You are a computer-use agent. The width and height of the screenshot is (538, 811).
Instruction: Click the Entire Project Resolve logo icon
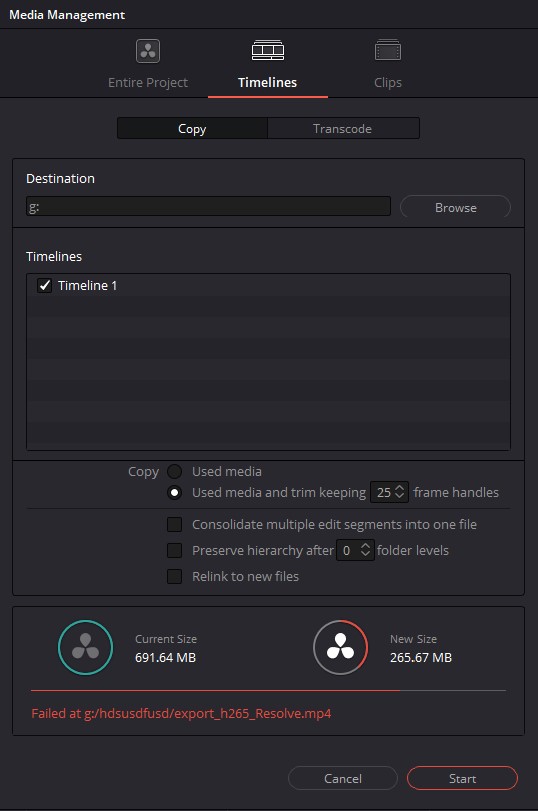[148, 51]
